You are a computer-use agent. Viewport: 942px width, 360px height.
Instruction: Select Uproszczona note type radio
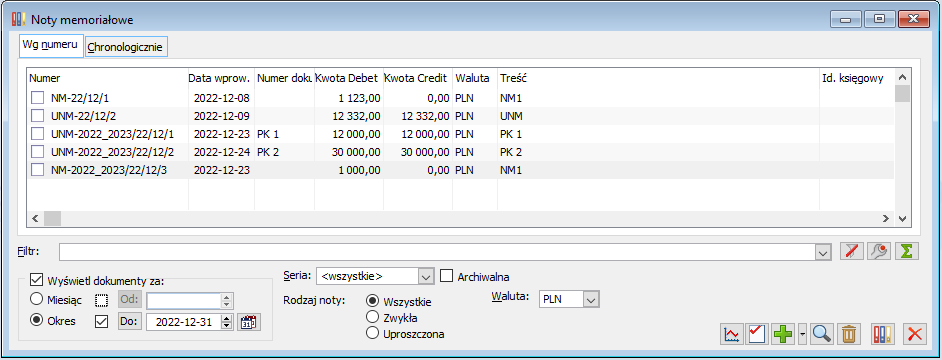pos(373,334)
